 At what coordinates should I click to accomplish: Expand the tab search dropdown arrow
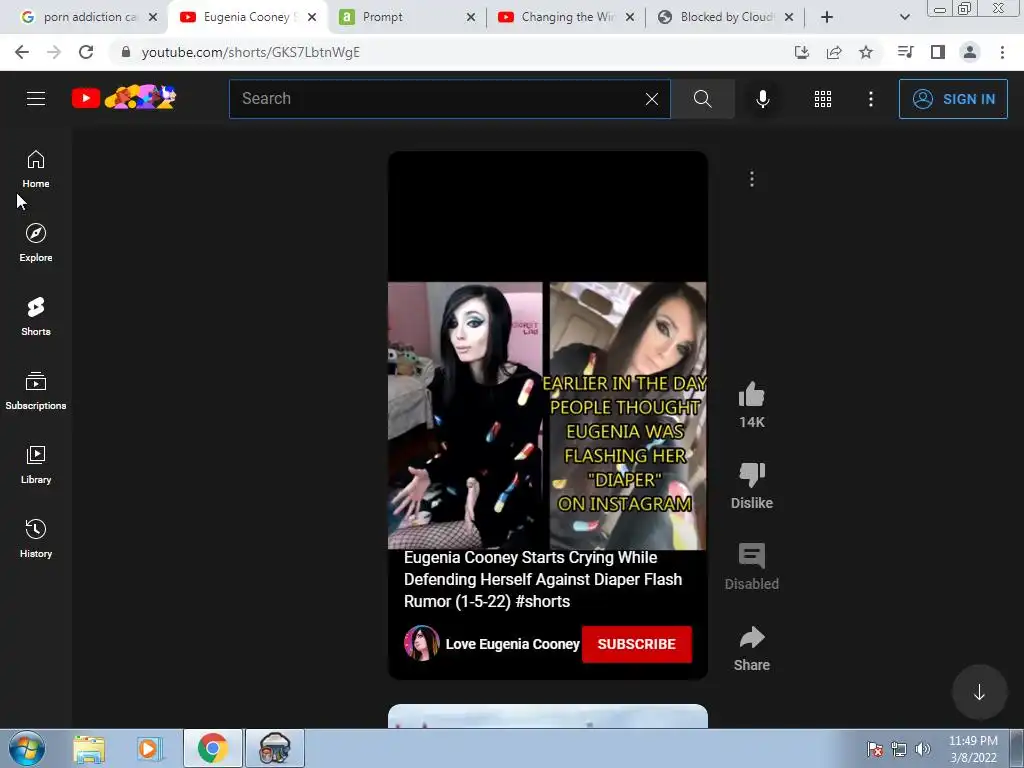pos(904,17)
